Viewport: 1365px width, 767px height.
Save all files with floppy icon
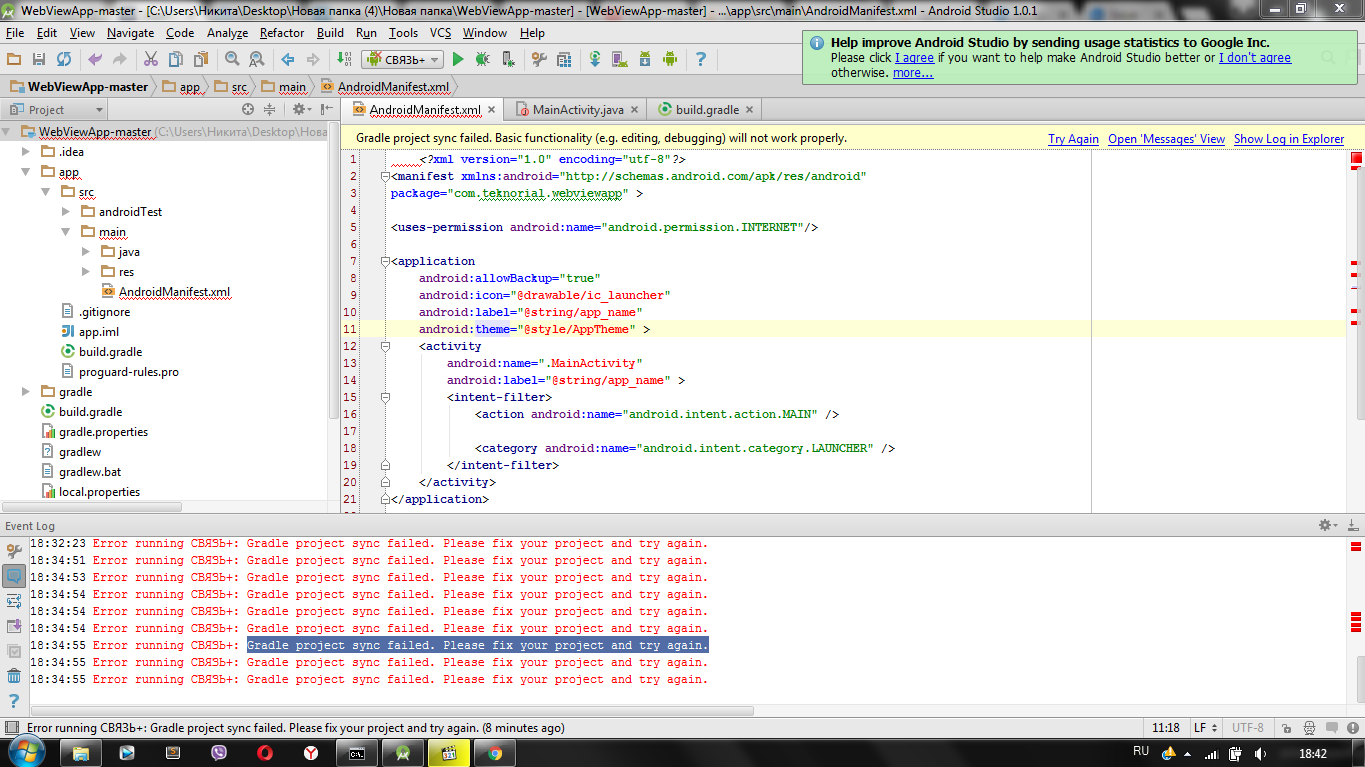[x=39, y=60]
